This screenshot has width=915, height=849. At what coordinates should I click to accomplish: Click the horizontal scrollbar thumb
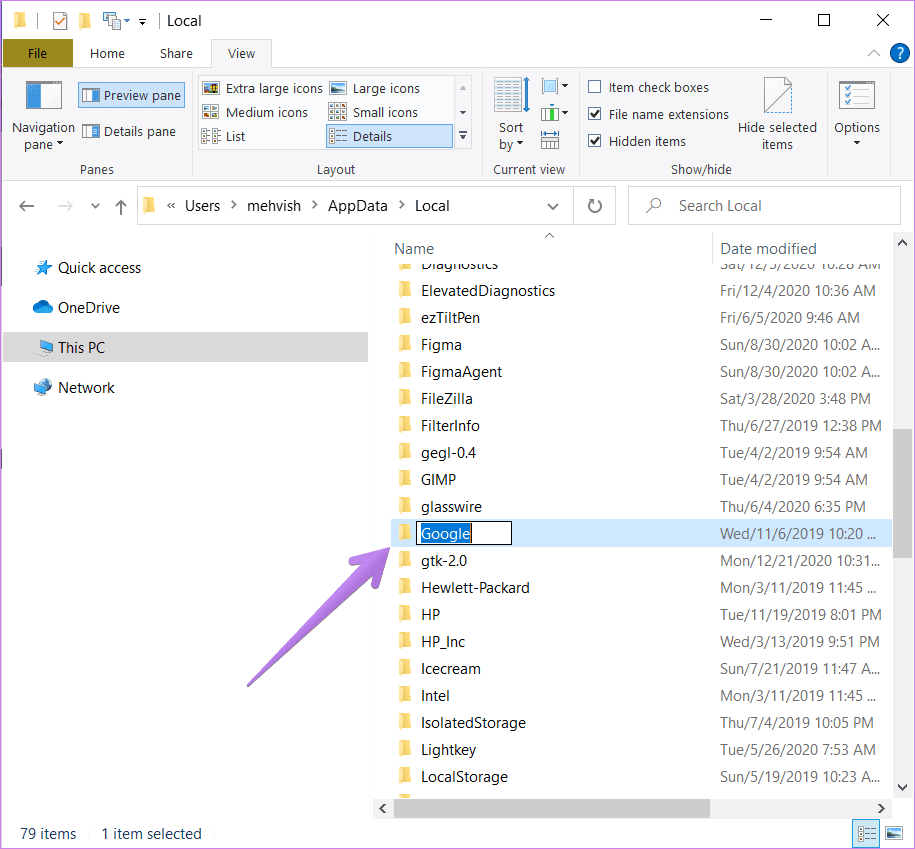pyautogui.click(x=551, y=808)
